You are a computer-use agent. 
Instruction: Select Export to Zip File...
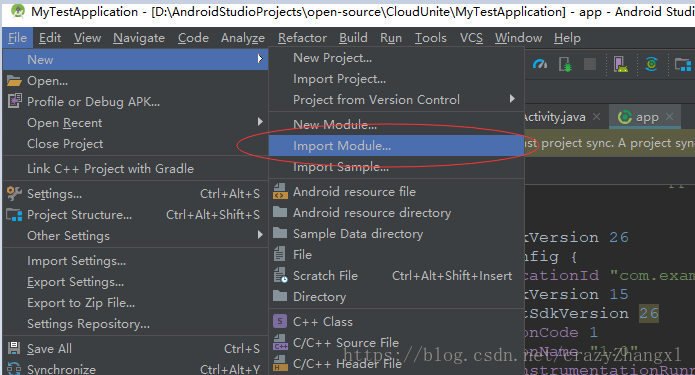pos(81,303)
